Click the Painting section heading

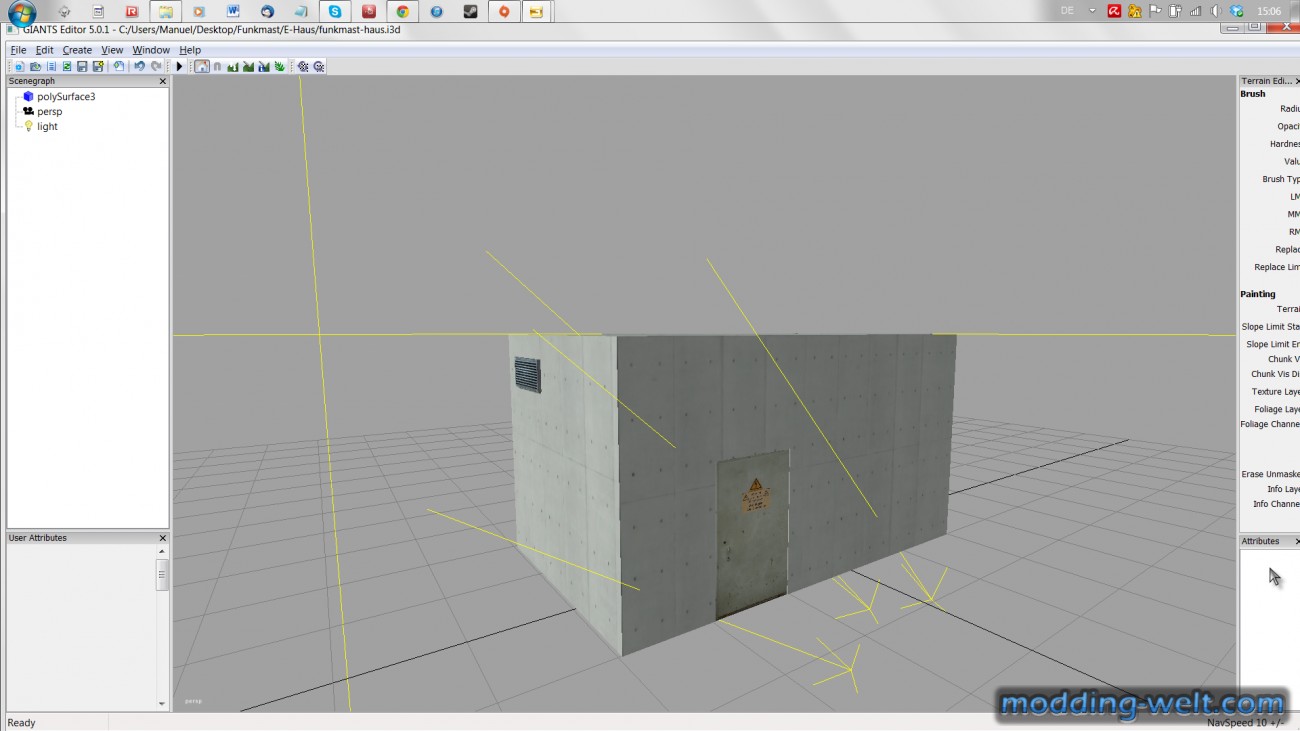click(x=1258, y=294)
